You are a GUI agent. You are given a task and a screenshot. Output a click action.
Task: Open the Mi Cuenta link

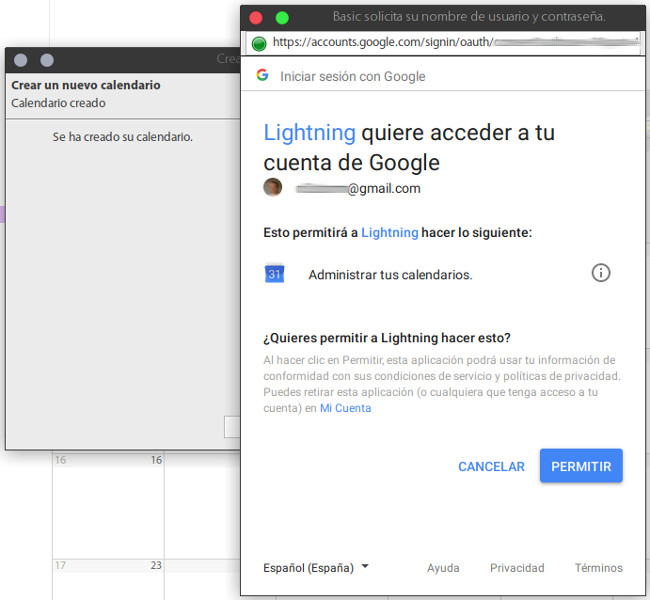[345, 408]
